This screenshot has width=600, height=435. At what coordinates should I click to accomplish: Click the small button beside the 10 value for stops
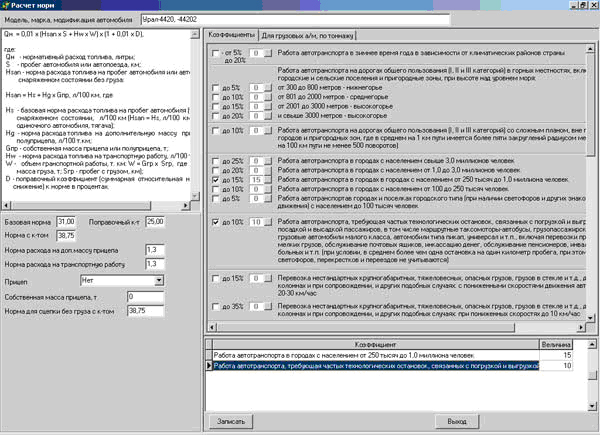pos(268,222)
